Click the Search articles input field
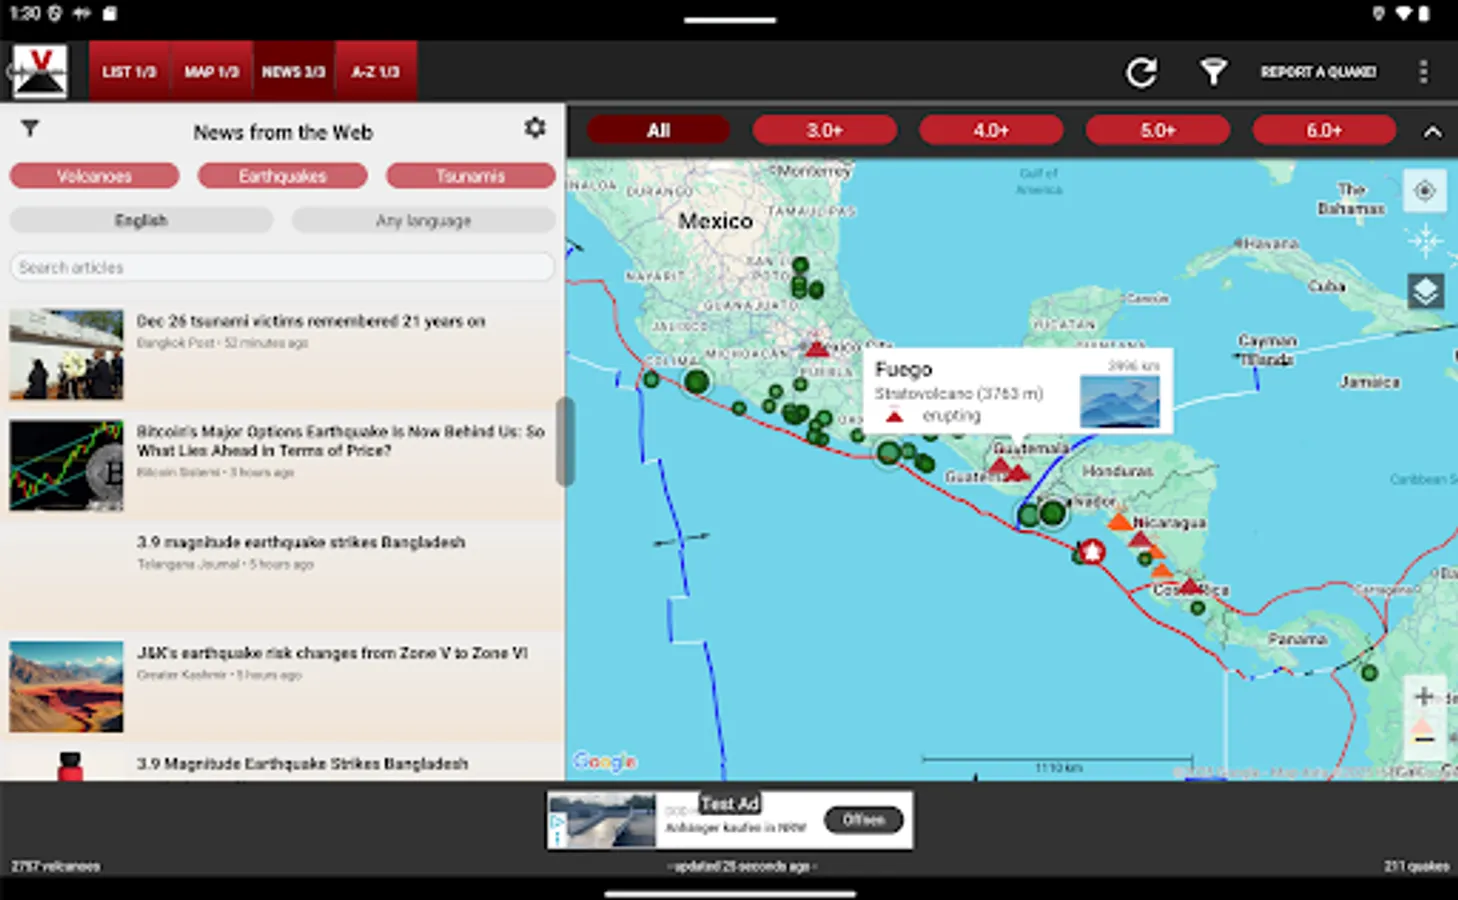The height and width of the screenshot is (900, 1458). [x=283, y=266]
